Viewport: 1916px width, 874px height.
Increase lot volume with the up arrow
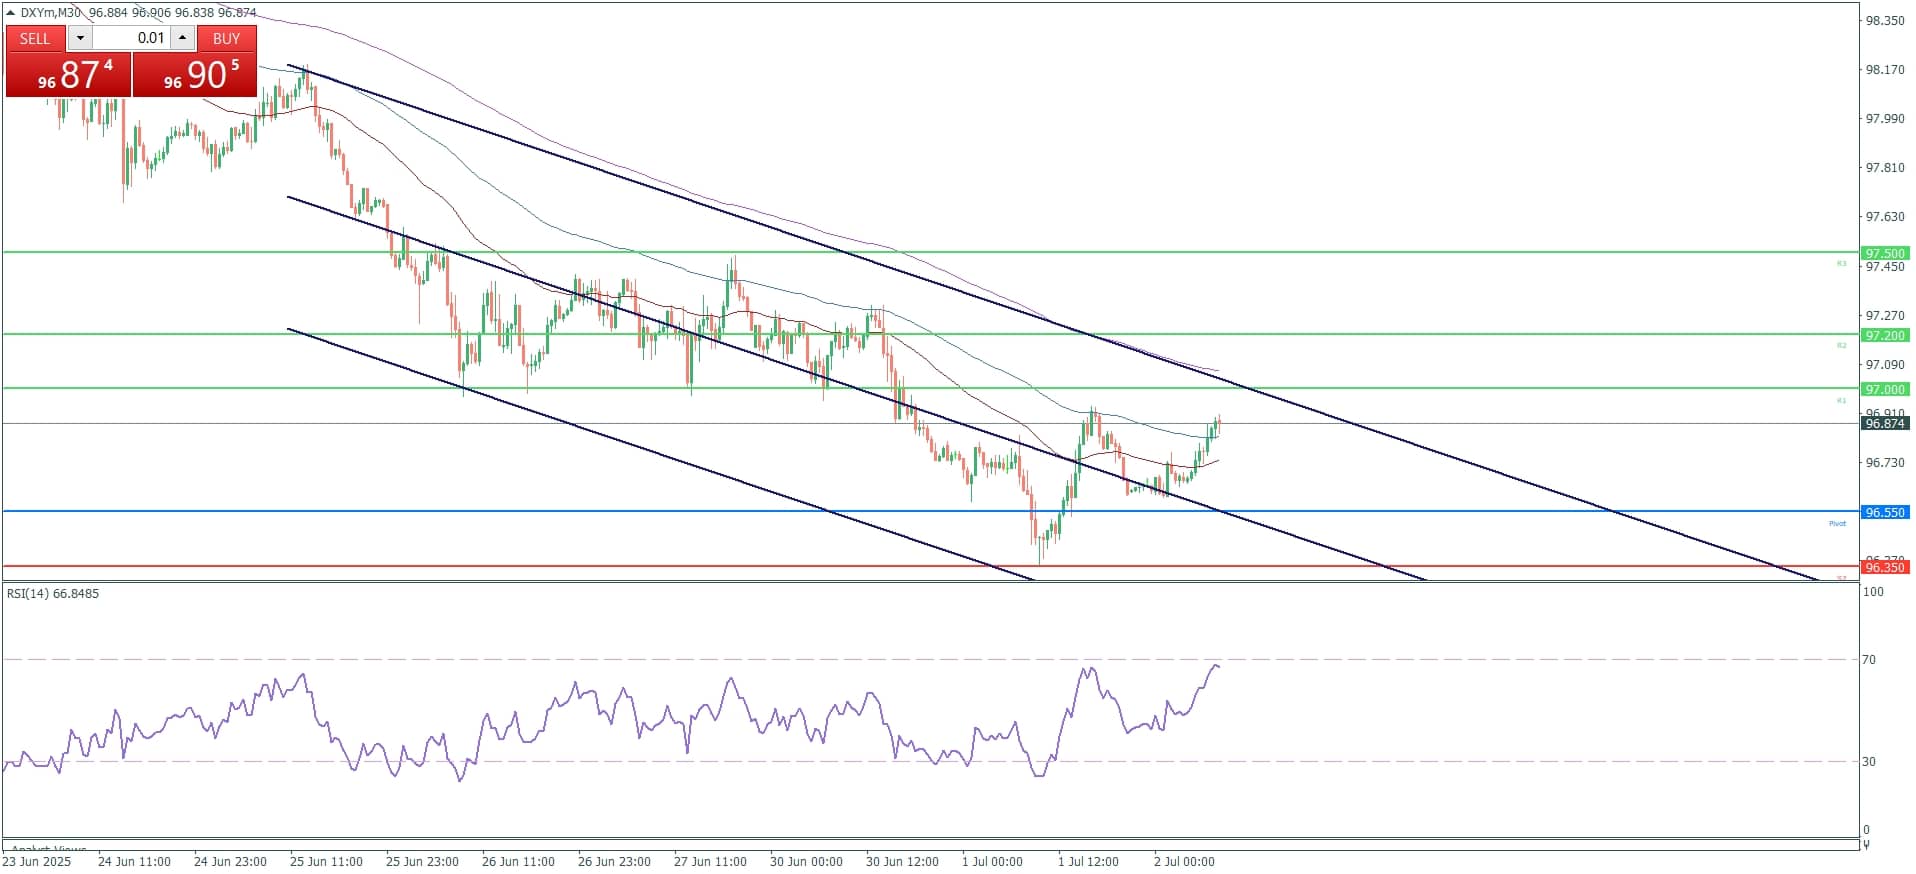(x=182, y=38)
